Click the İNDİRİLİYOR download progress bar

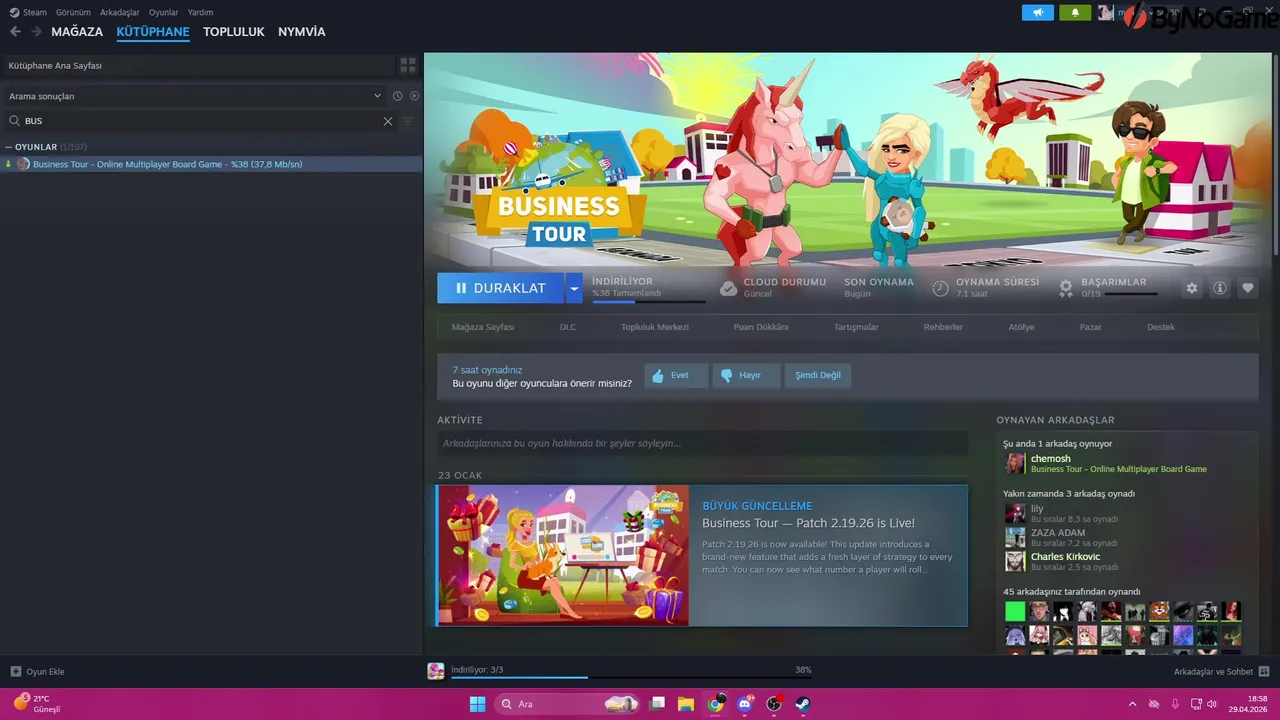648,301
